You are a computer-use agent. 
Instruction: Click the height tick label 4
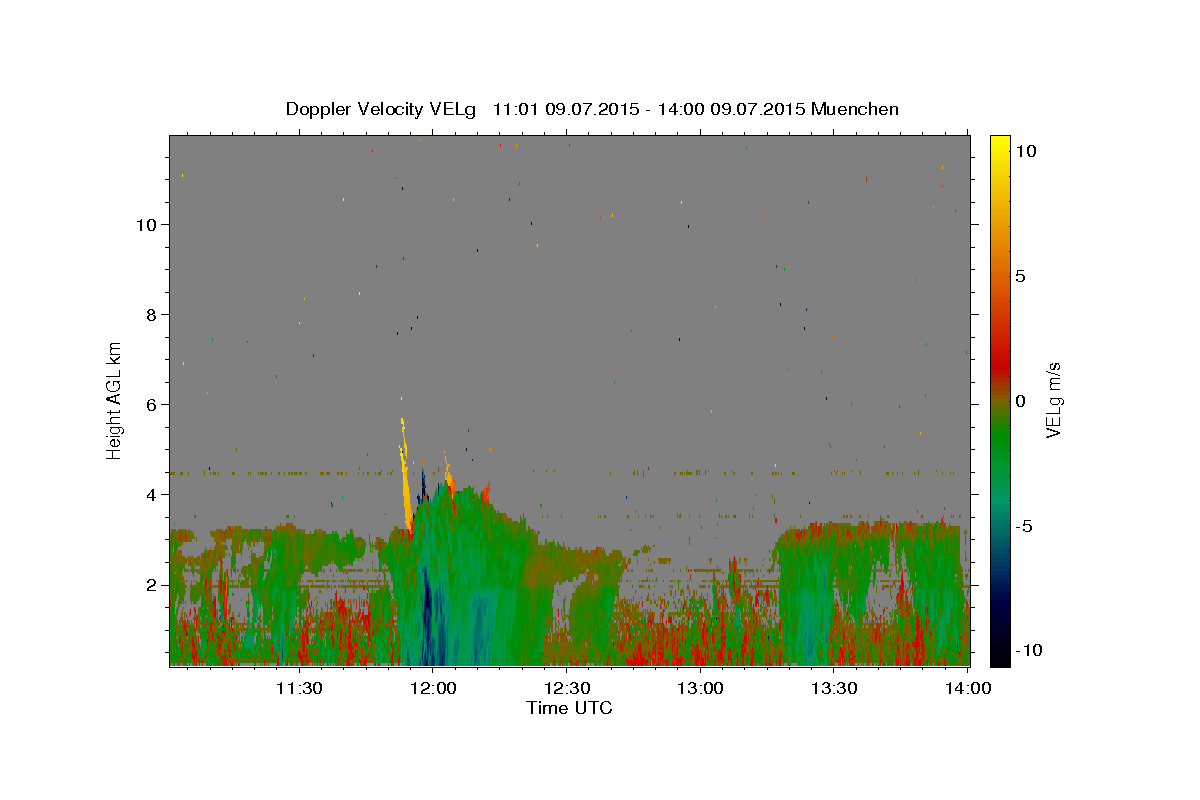[x=151, y=494]
